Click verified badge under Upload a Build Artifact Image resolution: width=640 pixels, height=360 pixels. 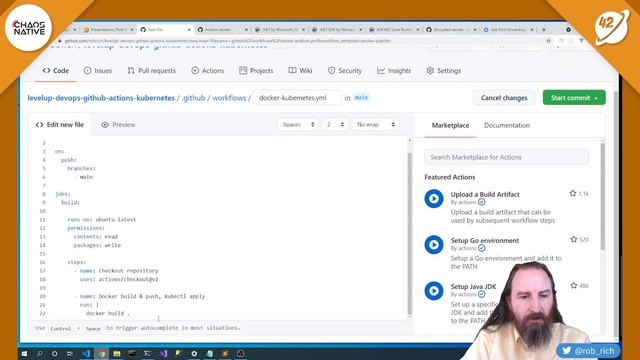482,202
